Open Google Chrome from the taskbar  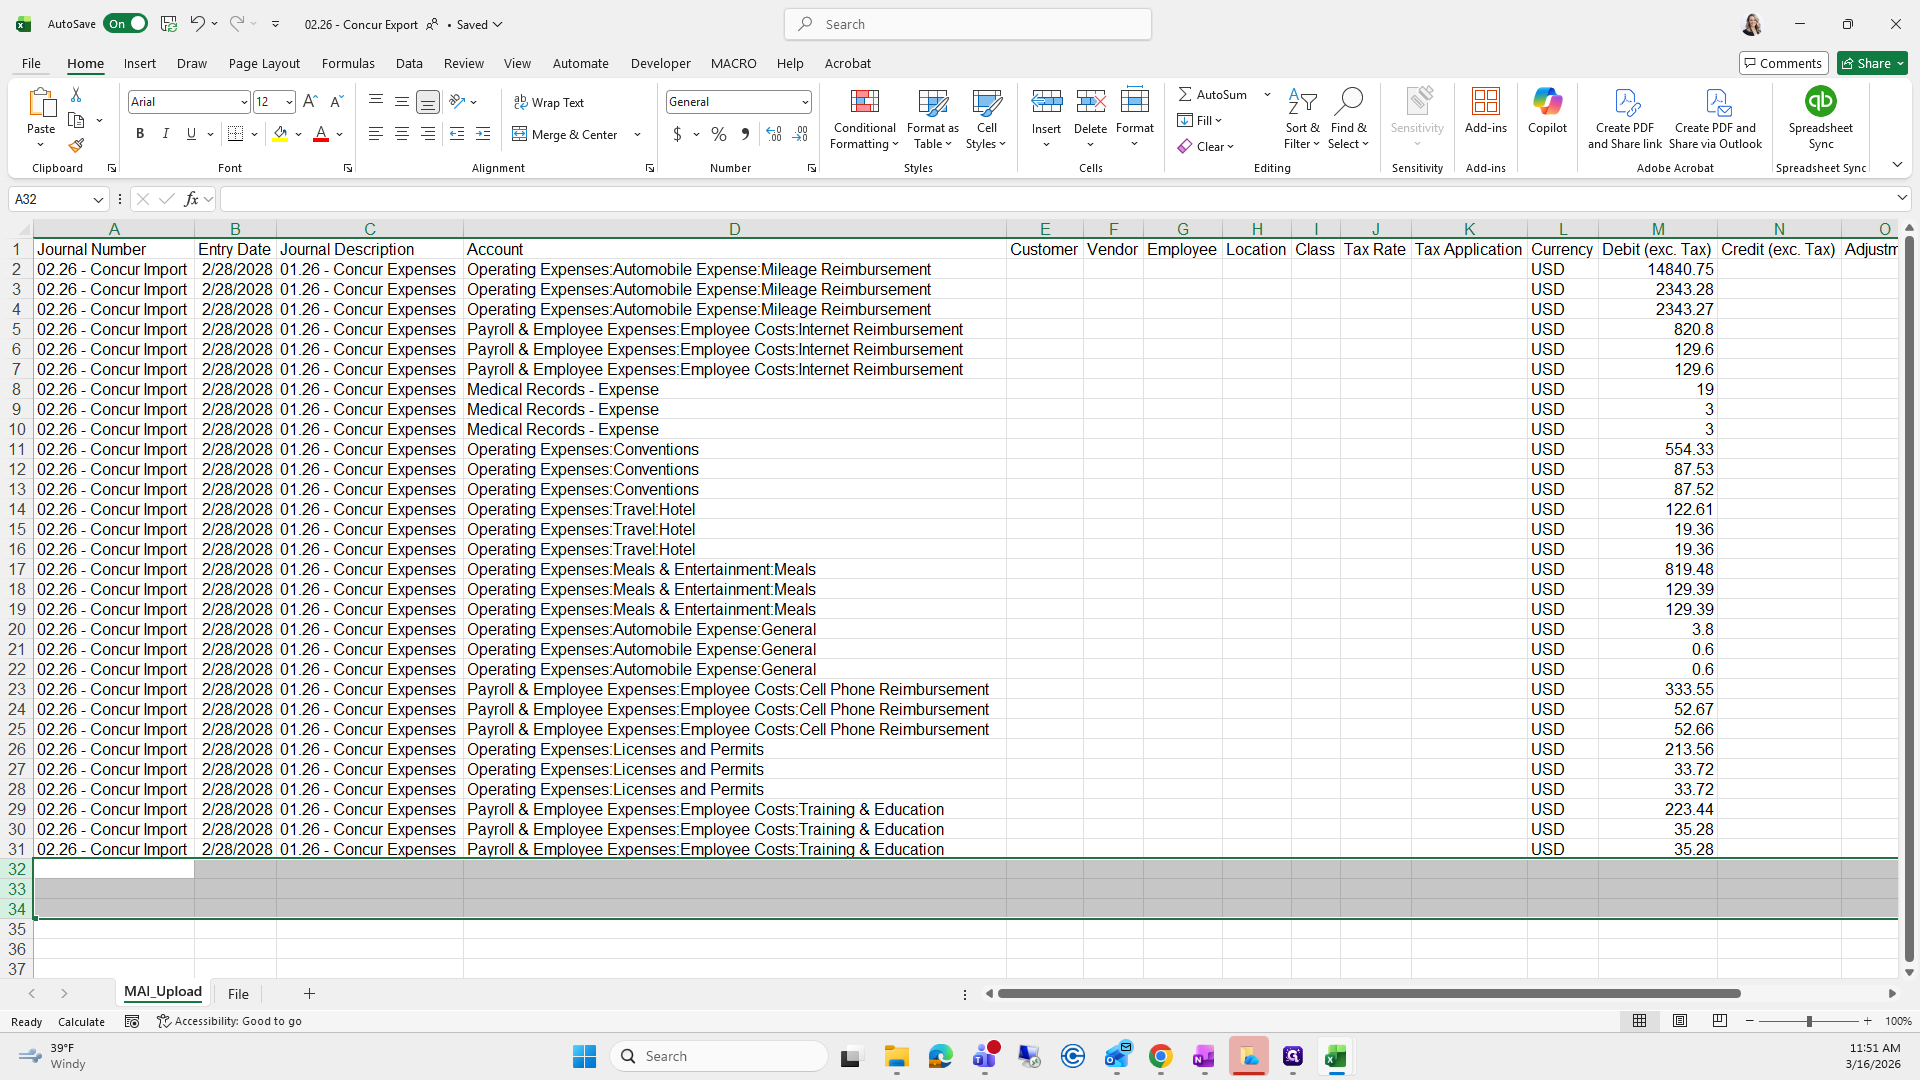click(1160, 1056)
